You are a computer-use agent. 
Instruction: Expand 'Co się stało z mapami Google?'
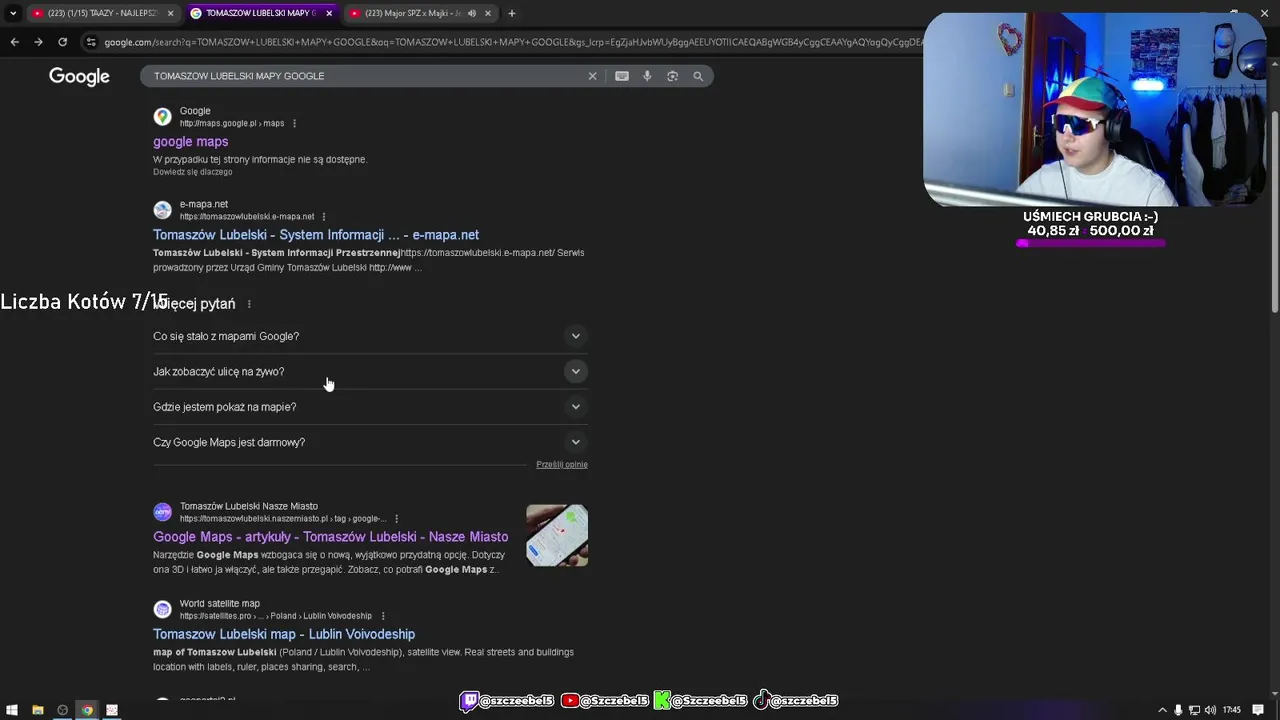click(370, 336)
